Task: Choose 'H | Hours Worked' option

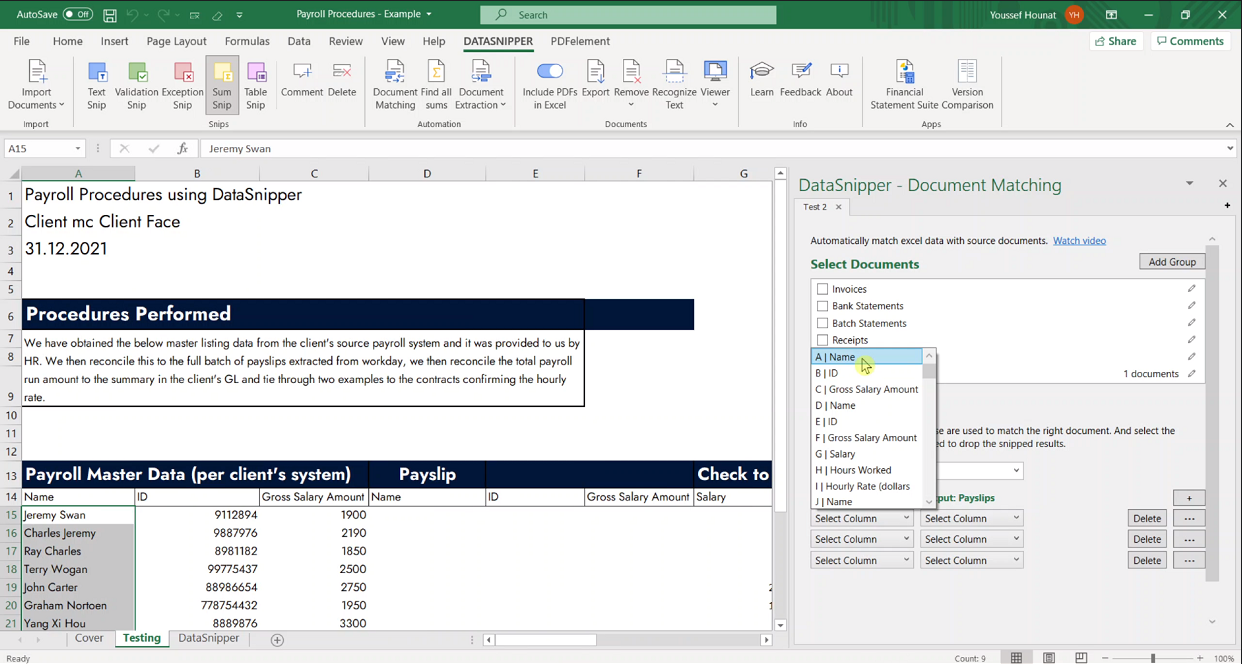Action: pos(866,470)
